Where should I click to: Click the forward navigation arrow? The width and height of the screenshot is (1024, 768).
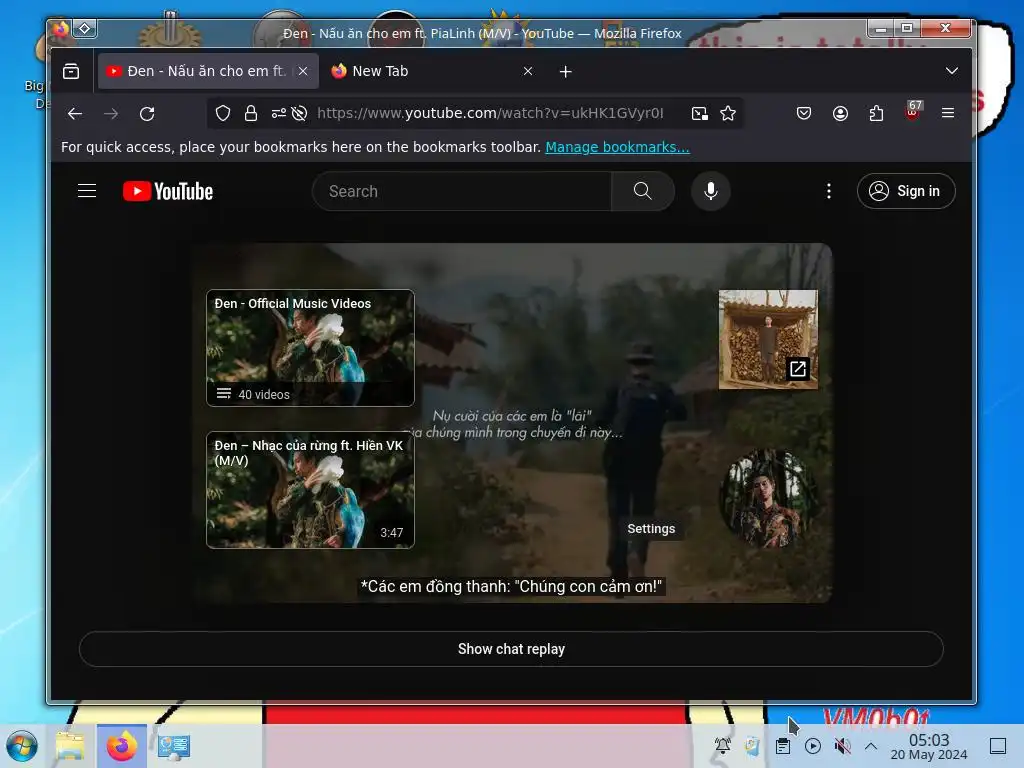tap(111, 114)
